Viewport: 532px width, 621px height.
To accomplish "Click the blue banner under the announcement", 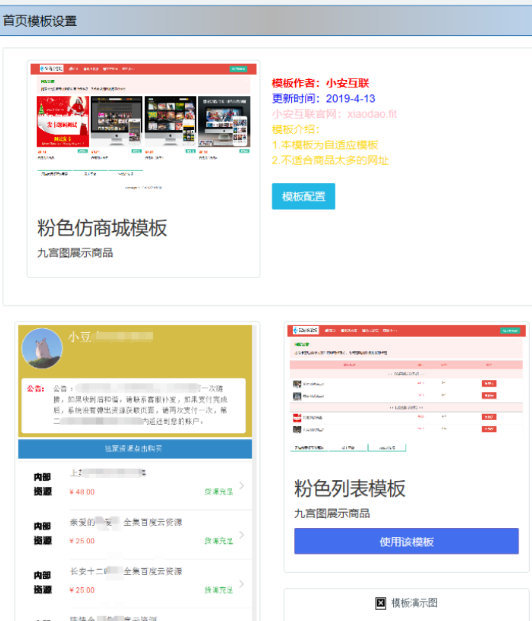I will [135, 449].
